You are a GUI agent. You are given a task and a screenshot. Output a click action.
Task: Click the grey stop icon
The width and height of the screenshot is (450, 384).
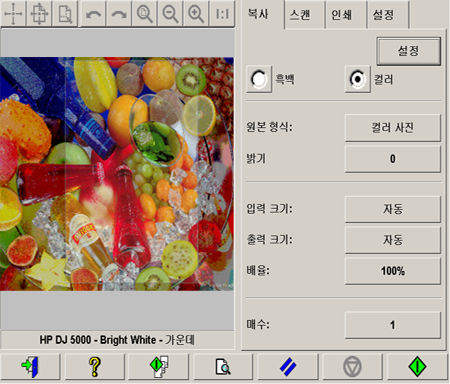pyautogui.click(x=352, y=367)
